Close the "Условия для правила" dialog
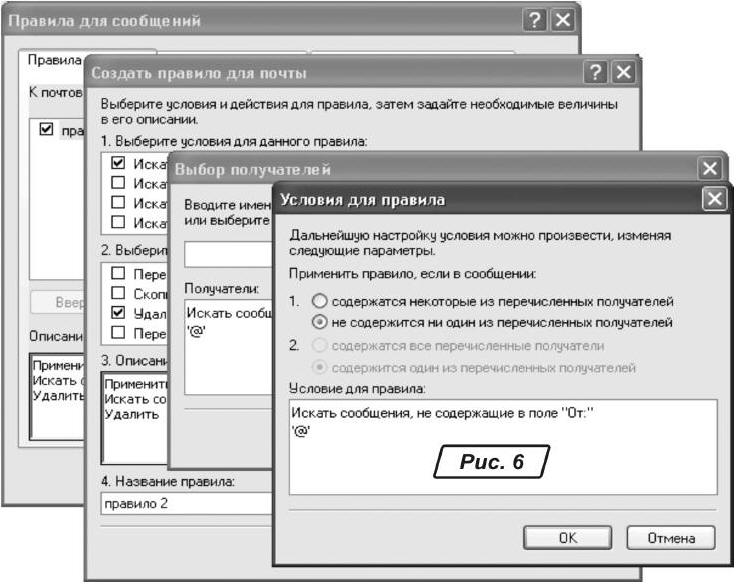 coord(713,198)
